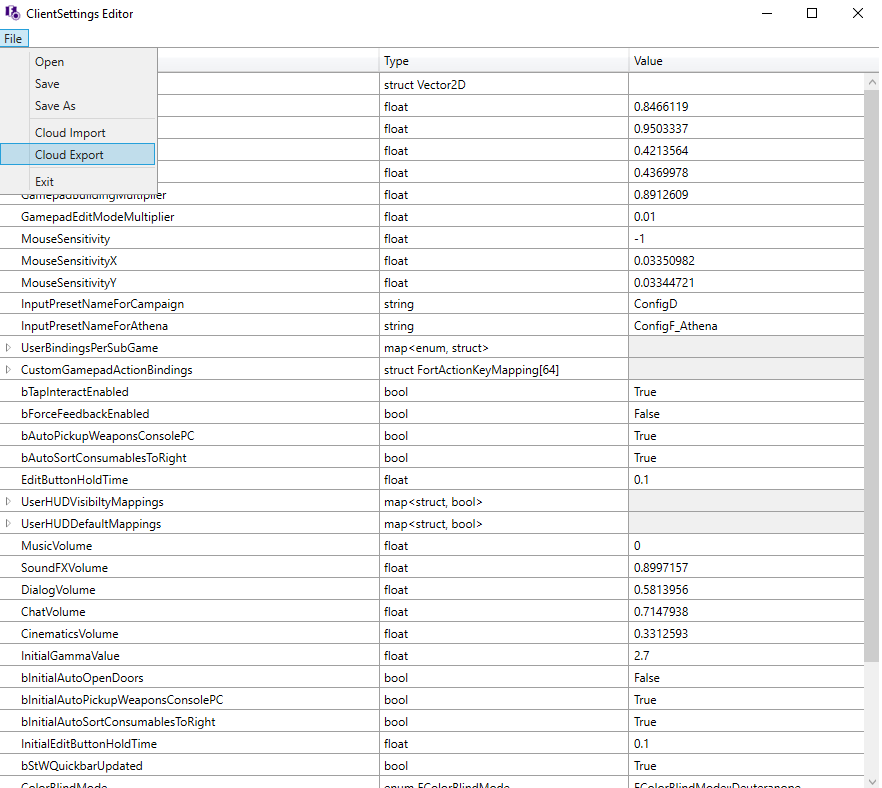The width and height of the screenshot is (882, 788).
Task: Select bInitialAutoSortConsumablesToRight row name
Action: pos(118,721)
